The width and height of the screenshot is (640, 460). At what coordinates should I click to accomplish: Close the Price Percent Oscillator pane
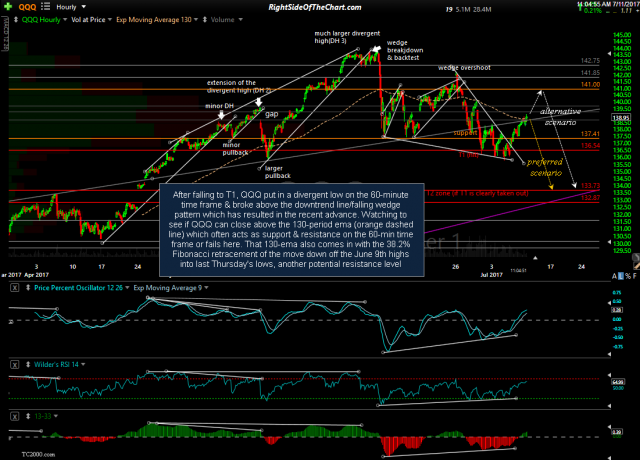point(14,288)
